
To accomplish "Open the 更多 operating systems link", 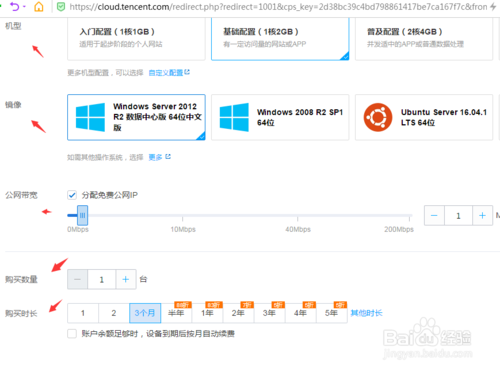I will 159,157.
